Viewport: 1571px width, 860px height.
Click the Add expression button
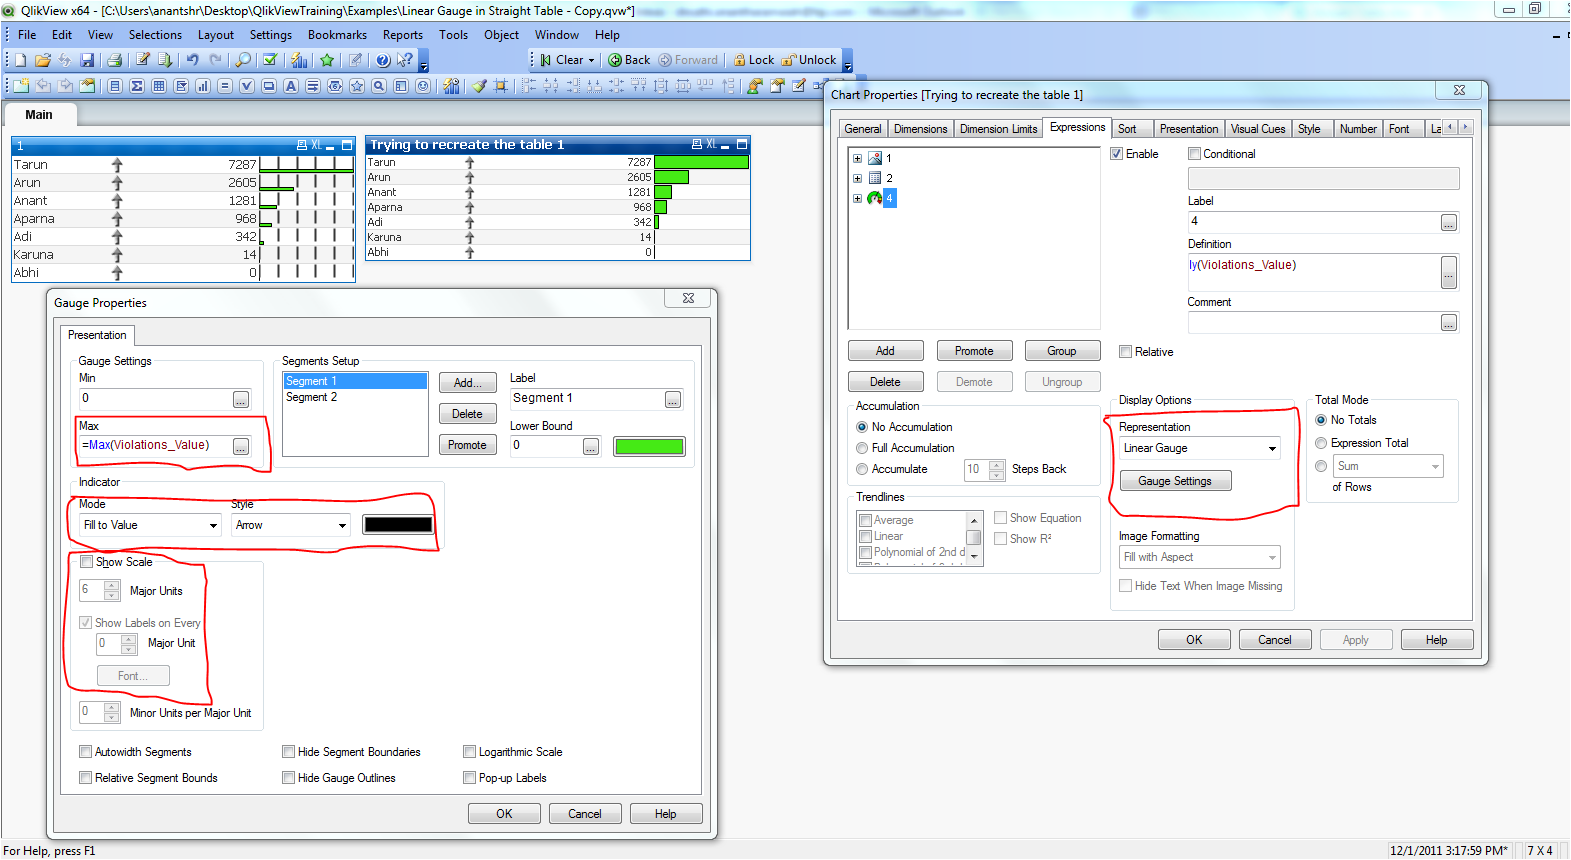pyautogui.click(x=885, y=351)
